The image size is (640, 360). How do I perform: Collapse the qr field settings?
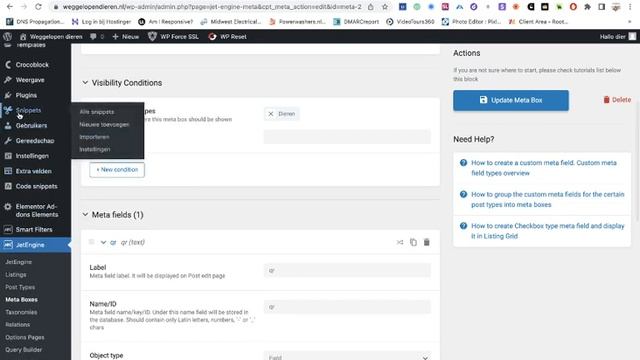coord(103,242)
